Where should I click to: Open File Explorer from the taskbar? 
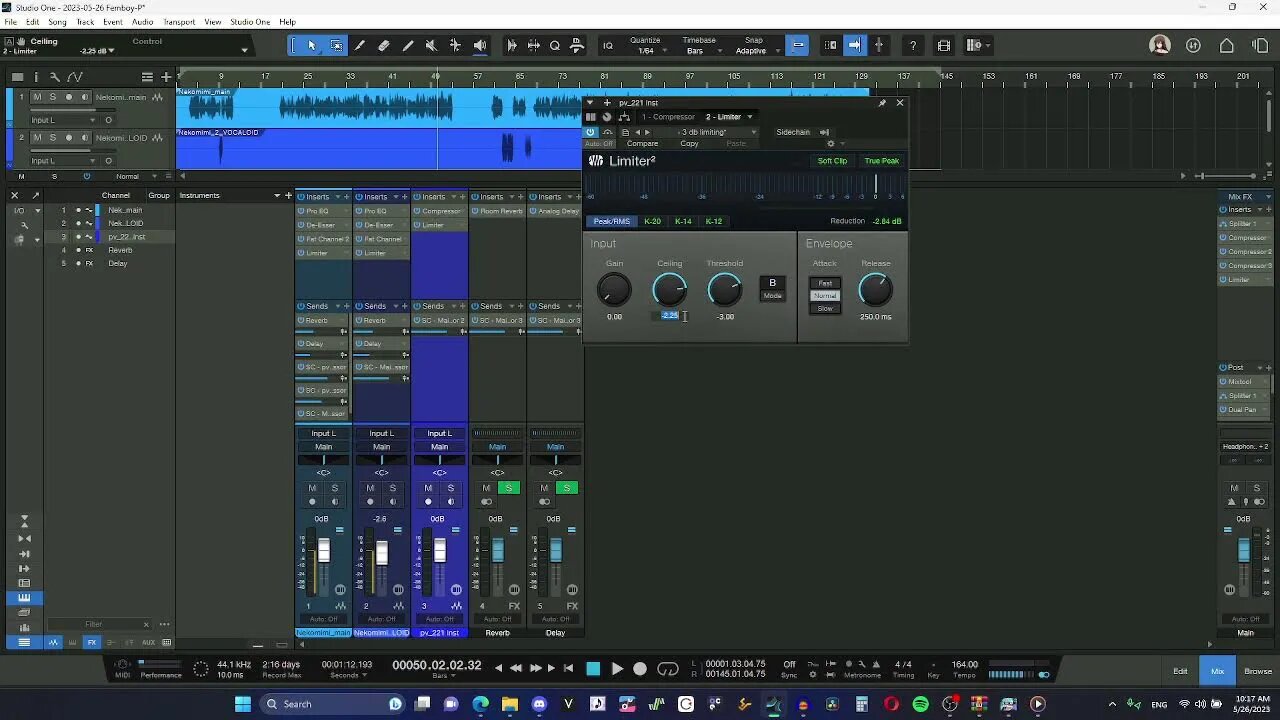[511, 704]
